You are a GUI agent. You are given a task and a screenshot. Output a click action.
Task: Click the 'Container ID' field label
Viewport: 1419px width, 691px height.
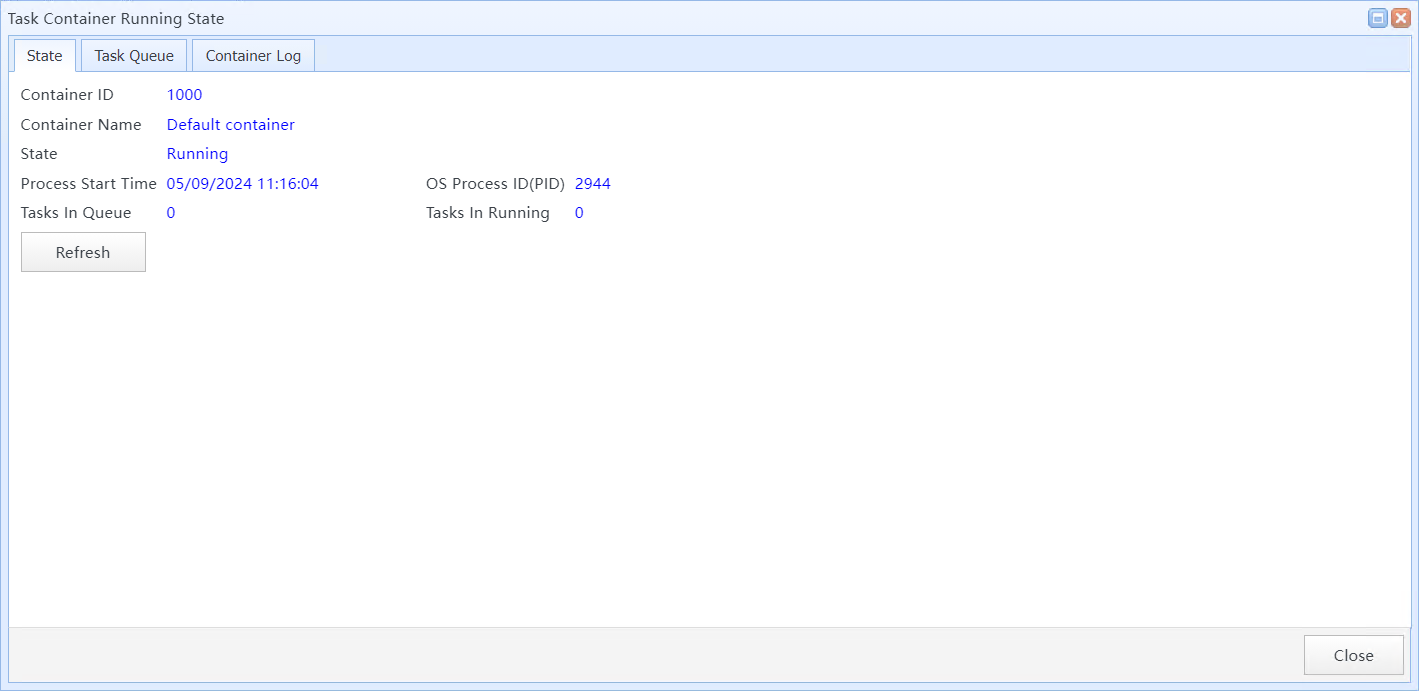pyautogui.click(x=67, y=95)
